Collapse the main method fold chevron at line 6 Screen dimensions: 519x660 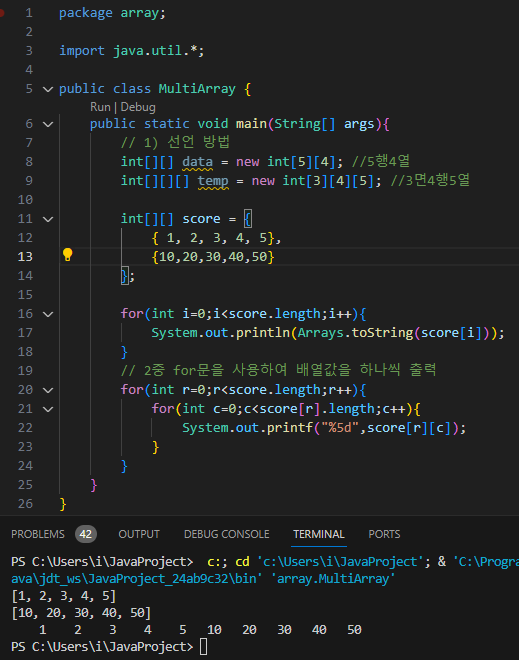pos(48,124)
